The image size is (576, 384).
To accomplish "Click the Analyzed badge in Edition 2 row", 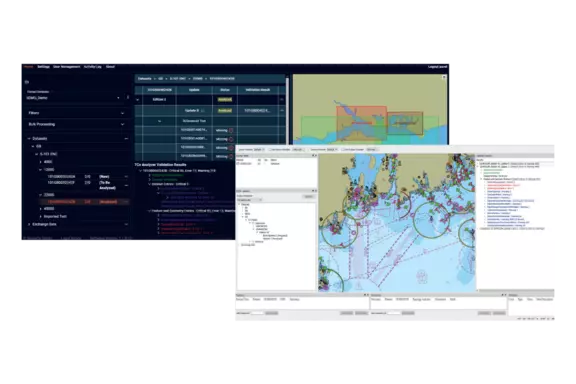I will click(225, 100).
